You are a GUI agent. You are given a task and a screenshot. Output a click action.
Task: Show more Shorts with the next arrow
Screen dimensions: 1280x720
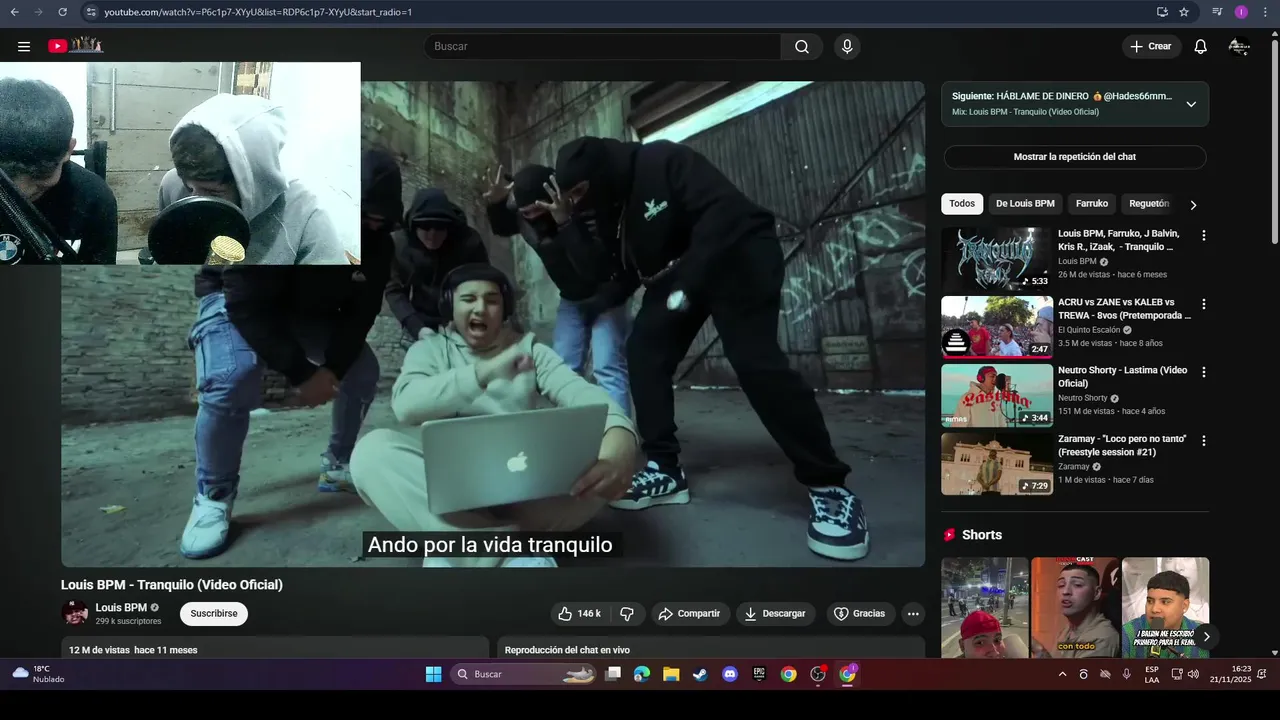tap(1206, 636)
